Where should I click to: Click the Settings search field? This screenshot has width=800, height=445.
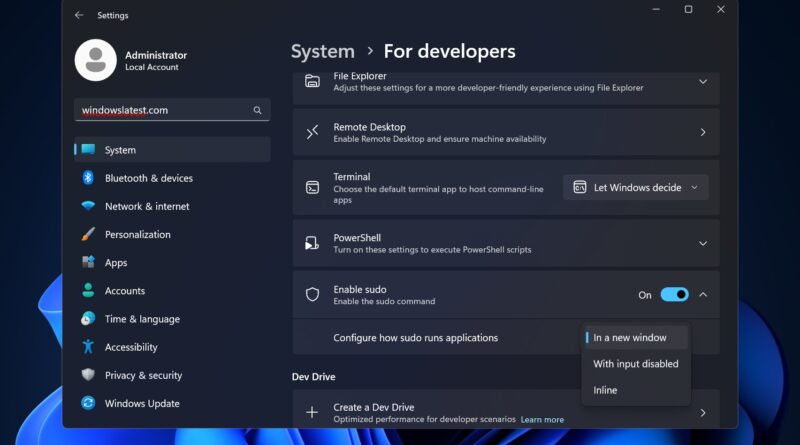172,110
